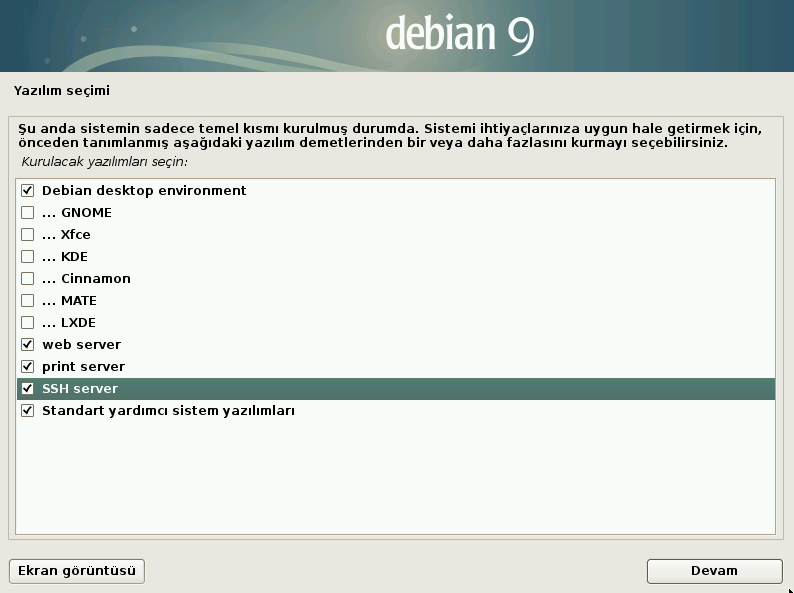Screen dimensions: 794x593
Task: Click the 'web server' row label
Action: (x=82, y=345)
